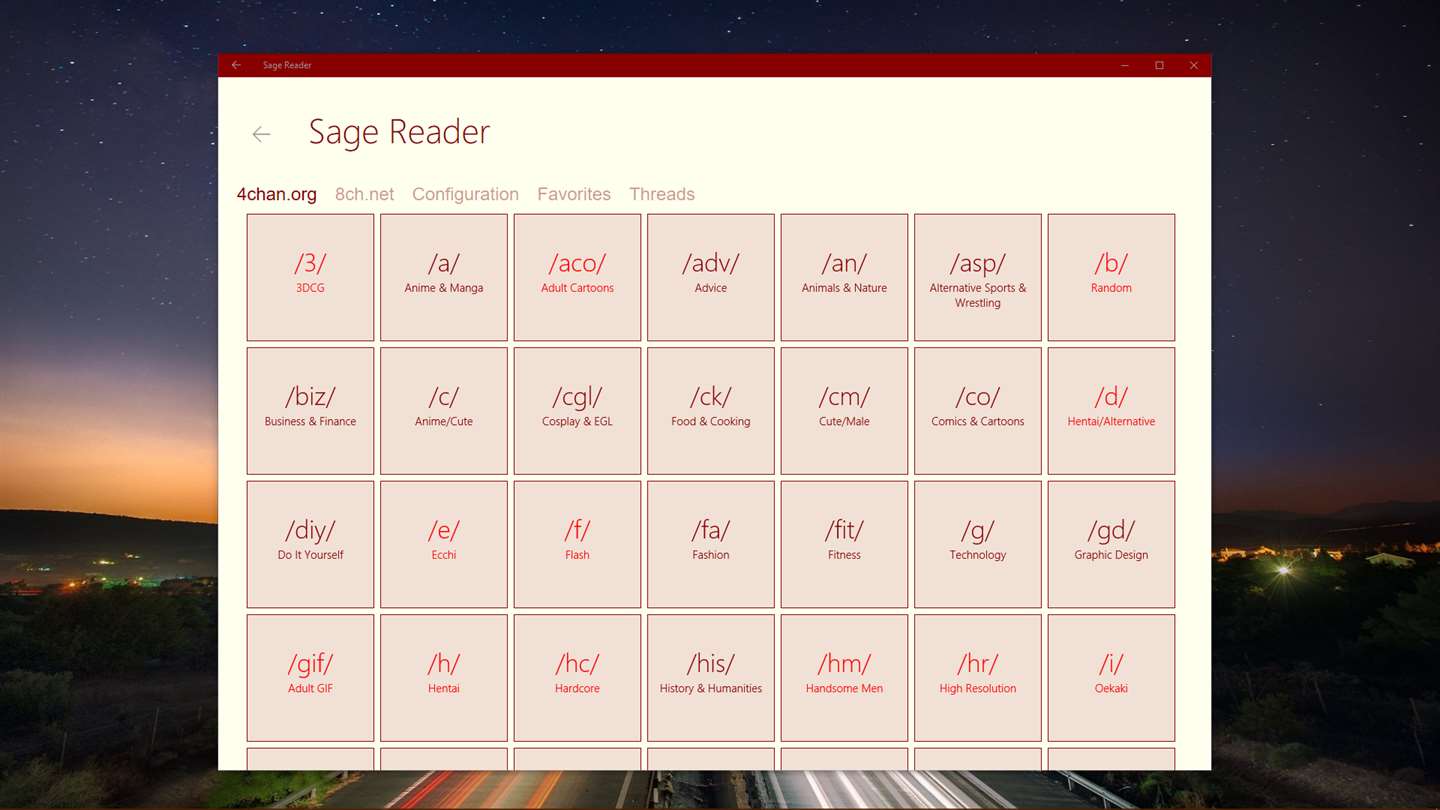Screen dimensions: 1440x810
Task: Open the /i/ Oekaki board tile
Action: (x=1111, y=678)
